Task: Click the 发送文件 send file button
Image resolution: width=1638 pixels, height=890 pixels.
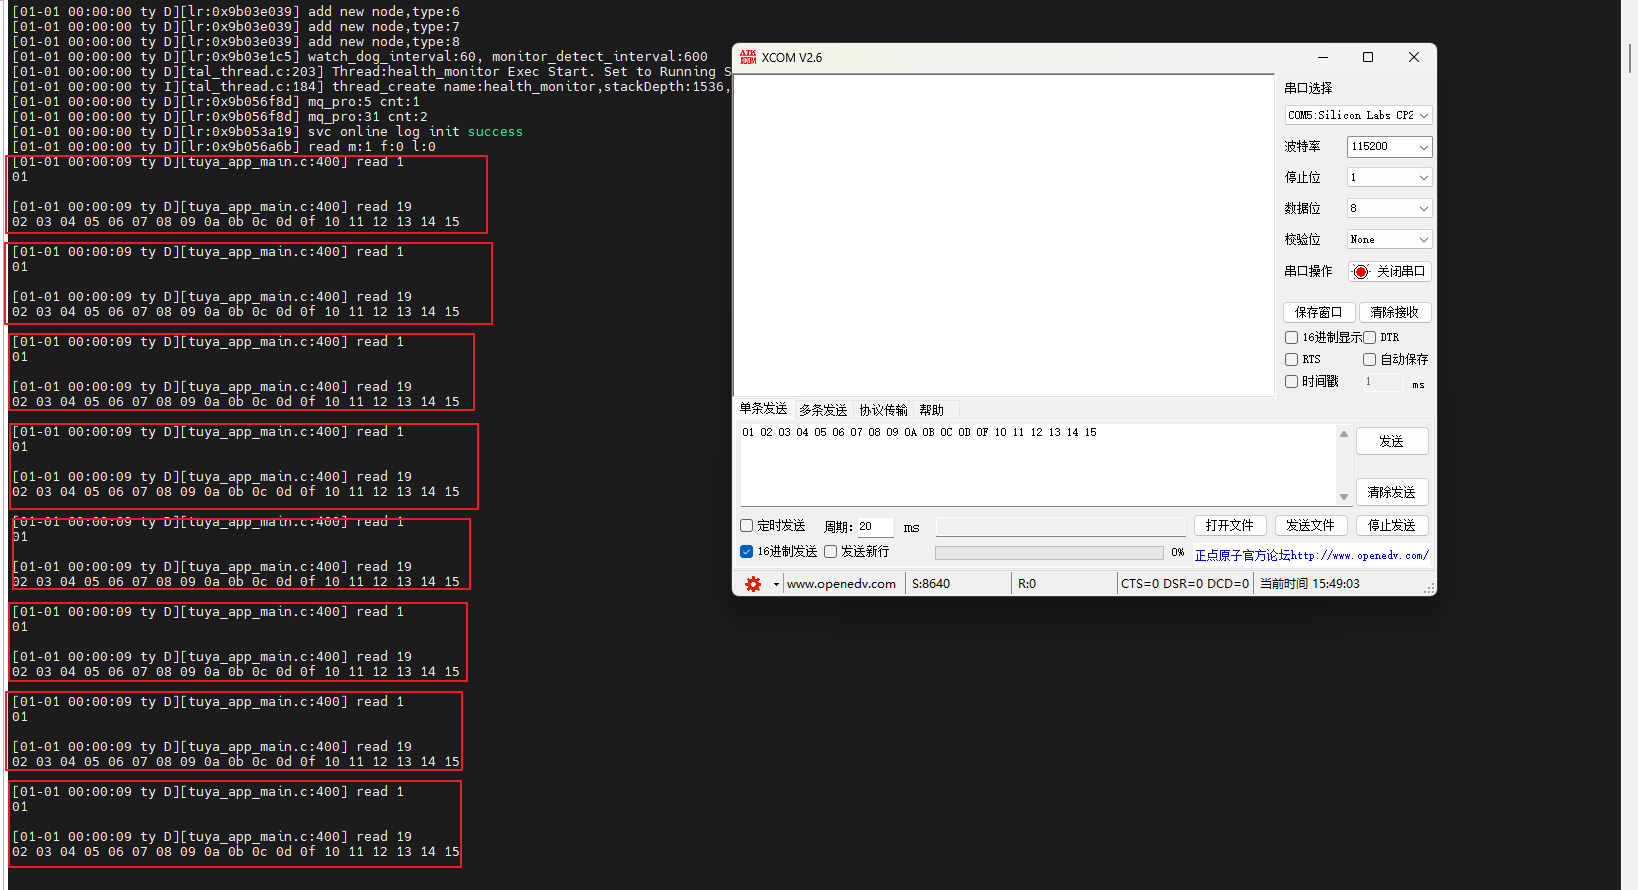Action: click(1311, 526)
